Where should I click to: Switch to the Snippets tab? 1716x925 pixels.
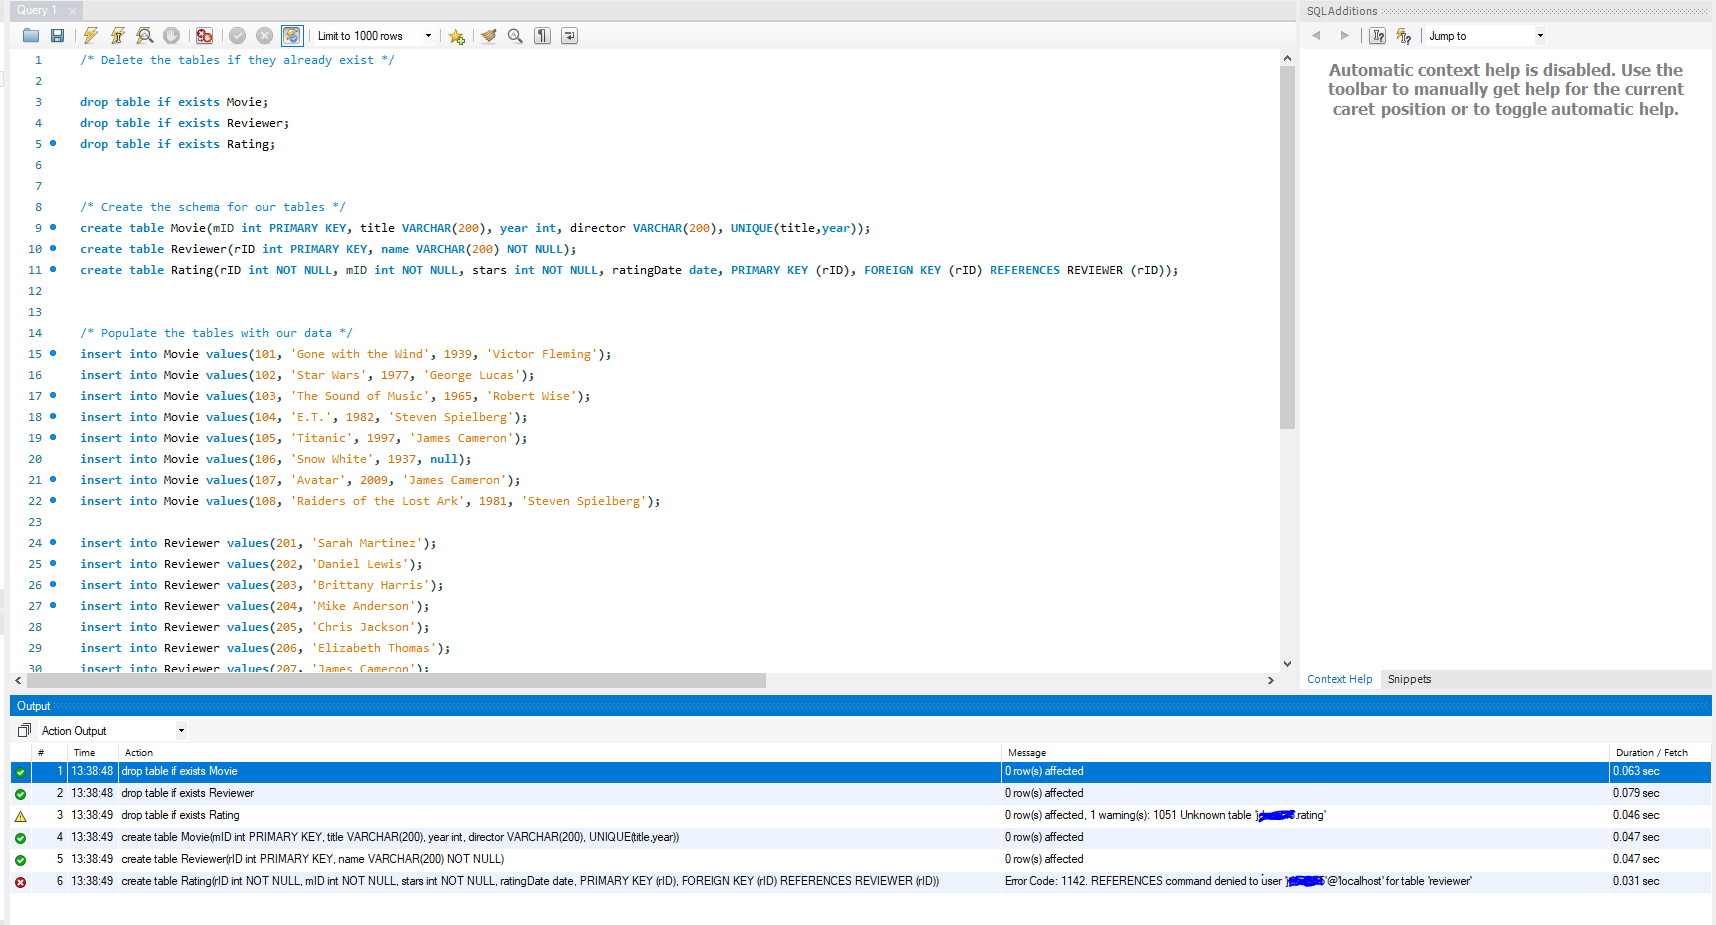click(x=1409, y=679)
